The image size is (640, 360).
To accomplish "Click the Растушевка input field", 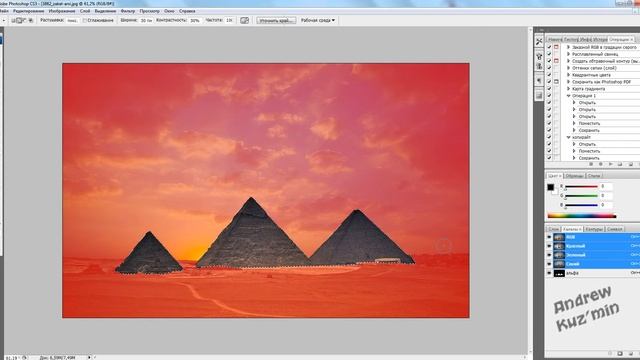I will pyautogui.click(x=73, y=20).
